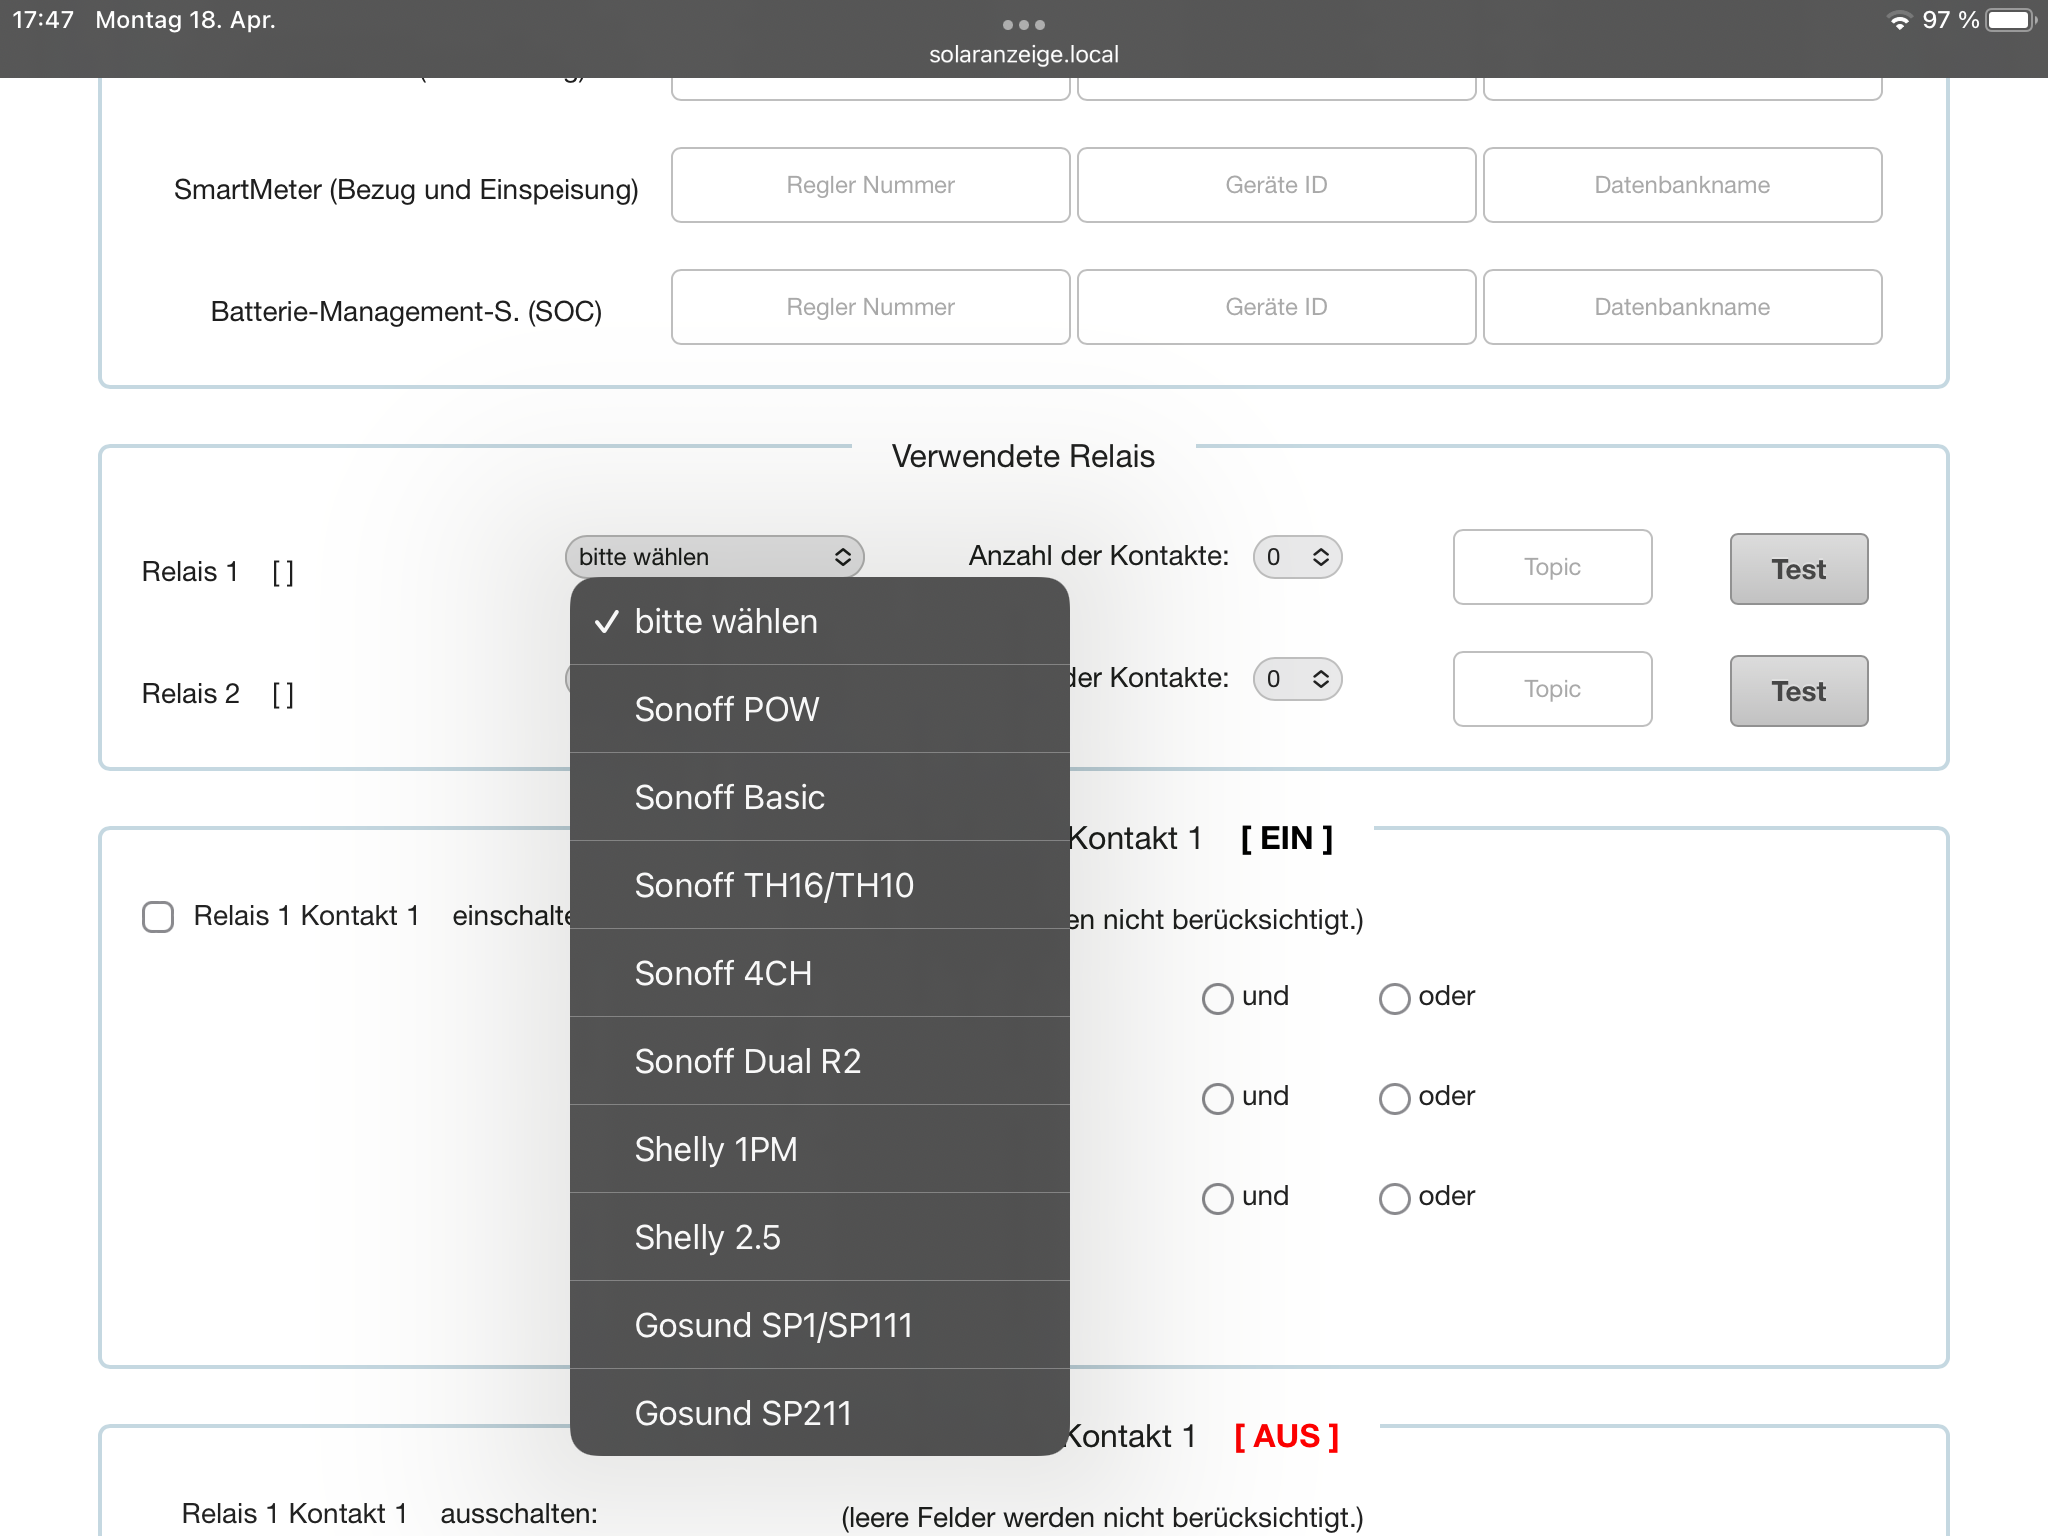2048x1536 pixels.
Task: Choose Sonoff POW from the list
Action: click(727, 709)
